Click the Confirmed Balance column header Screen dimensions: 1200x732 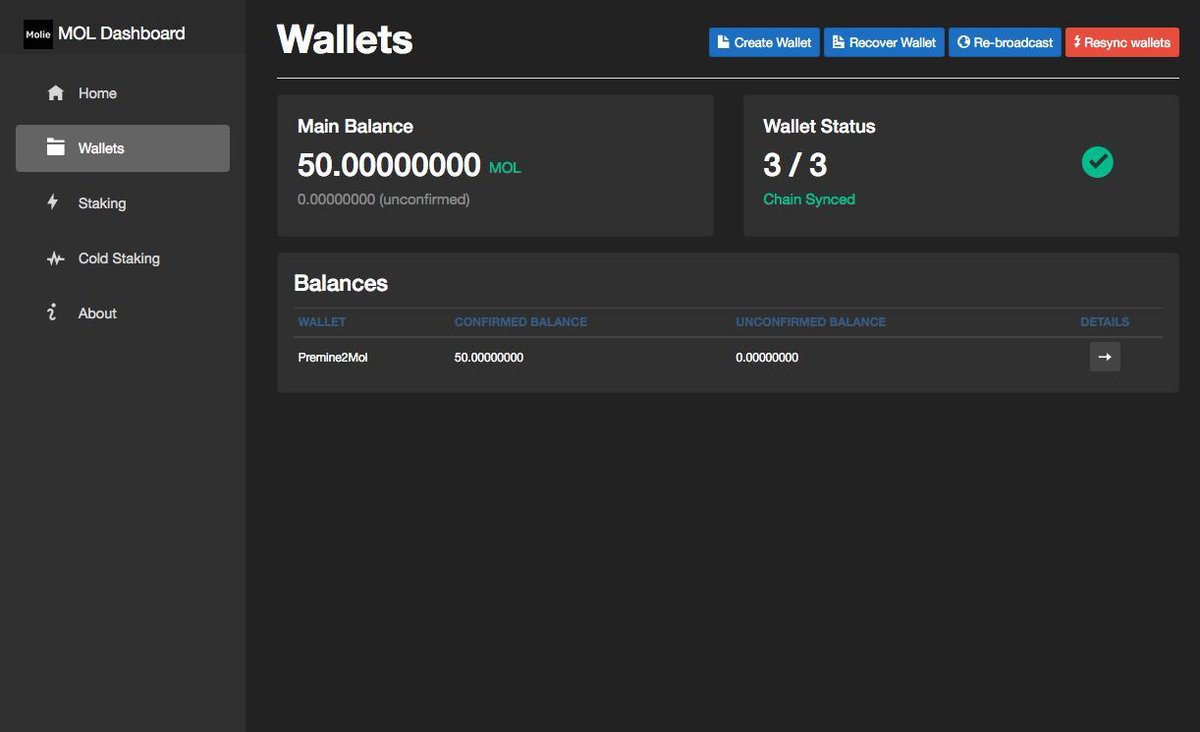tap(520, 321)
